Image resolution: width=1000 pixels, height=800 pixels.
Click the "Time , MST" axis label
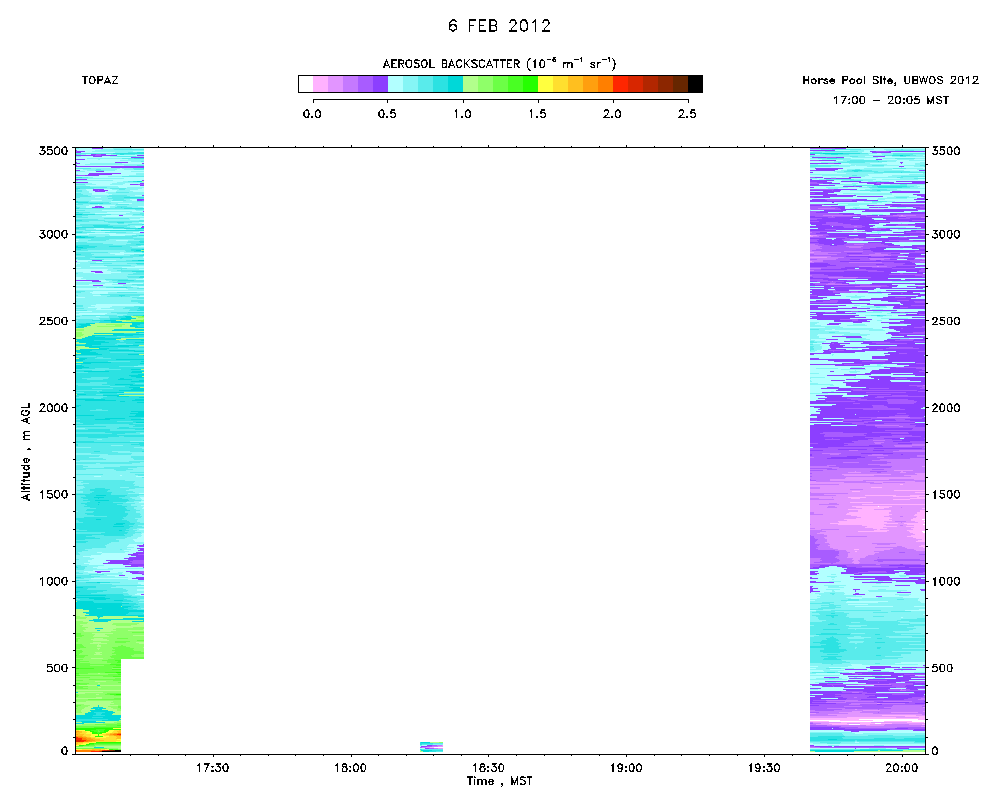(x=499, y=781)
